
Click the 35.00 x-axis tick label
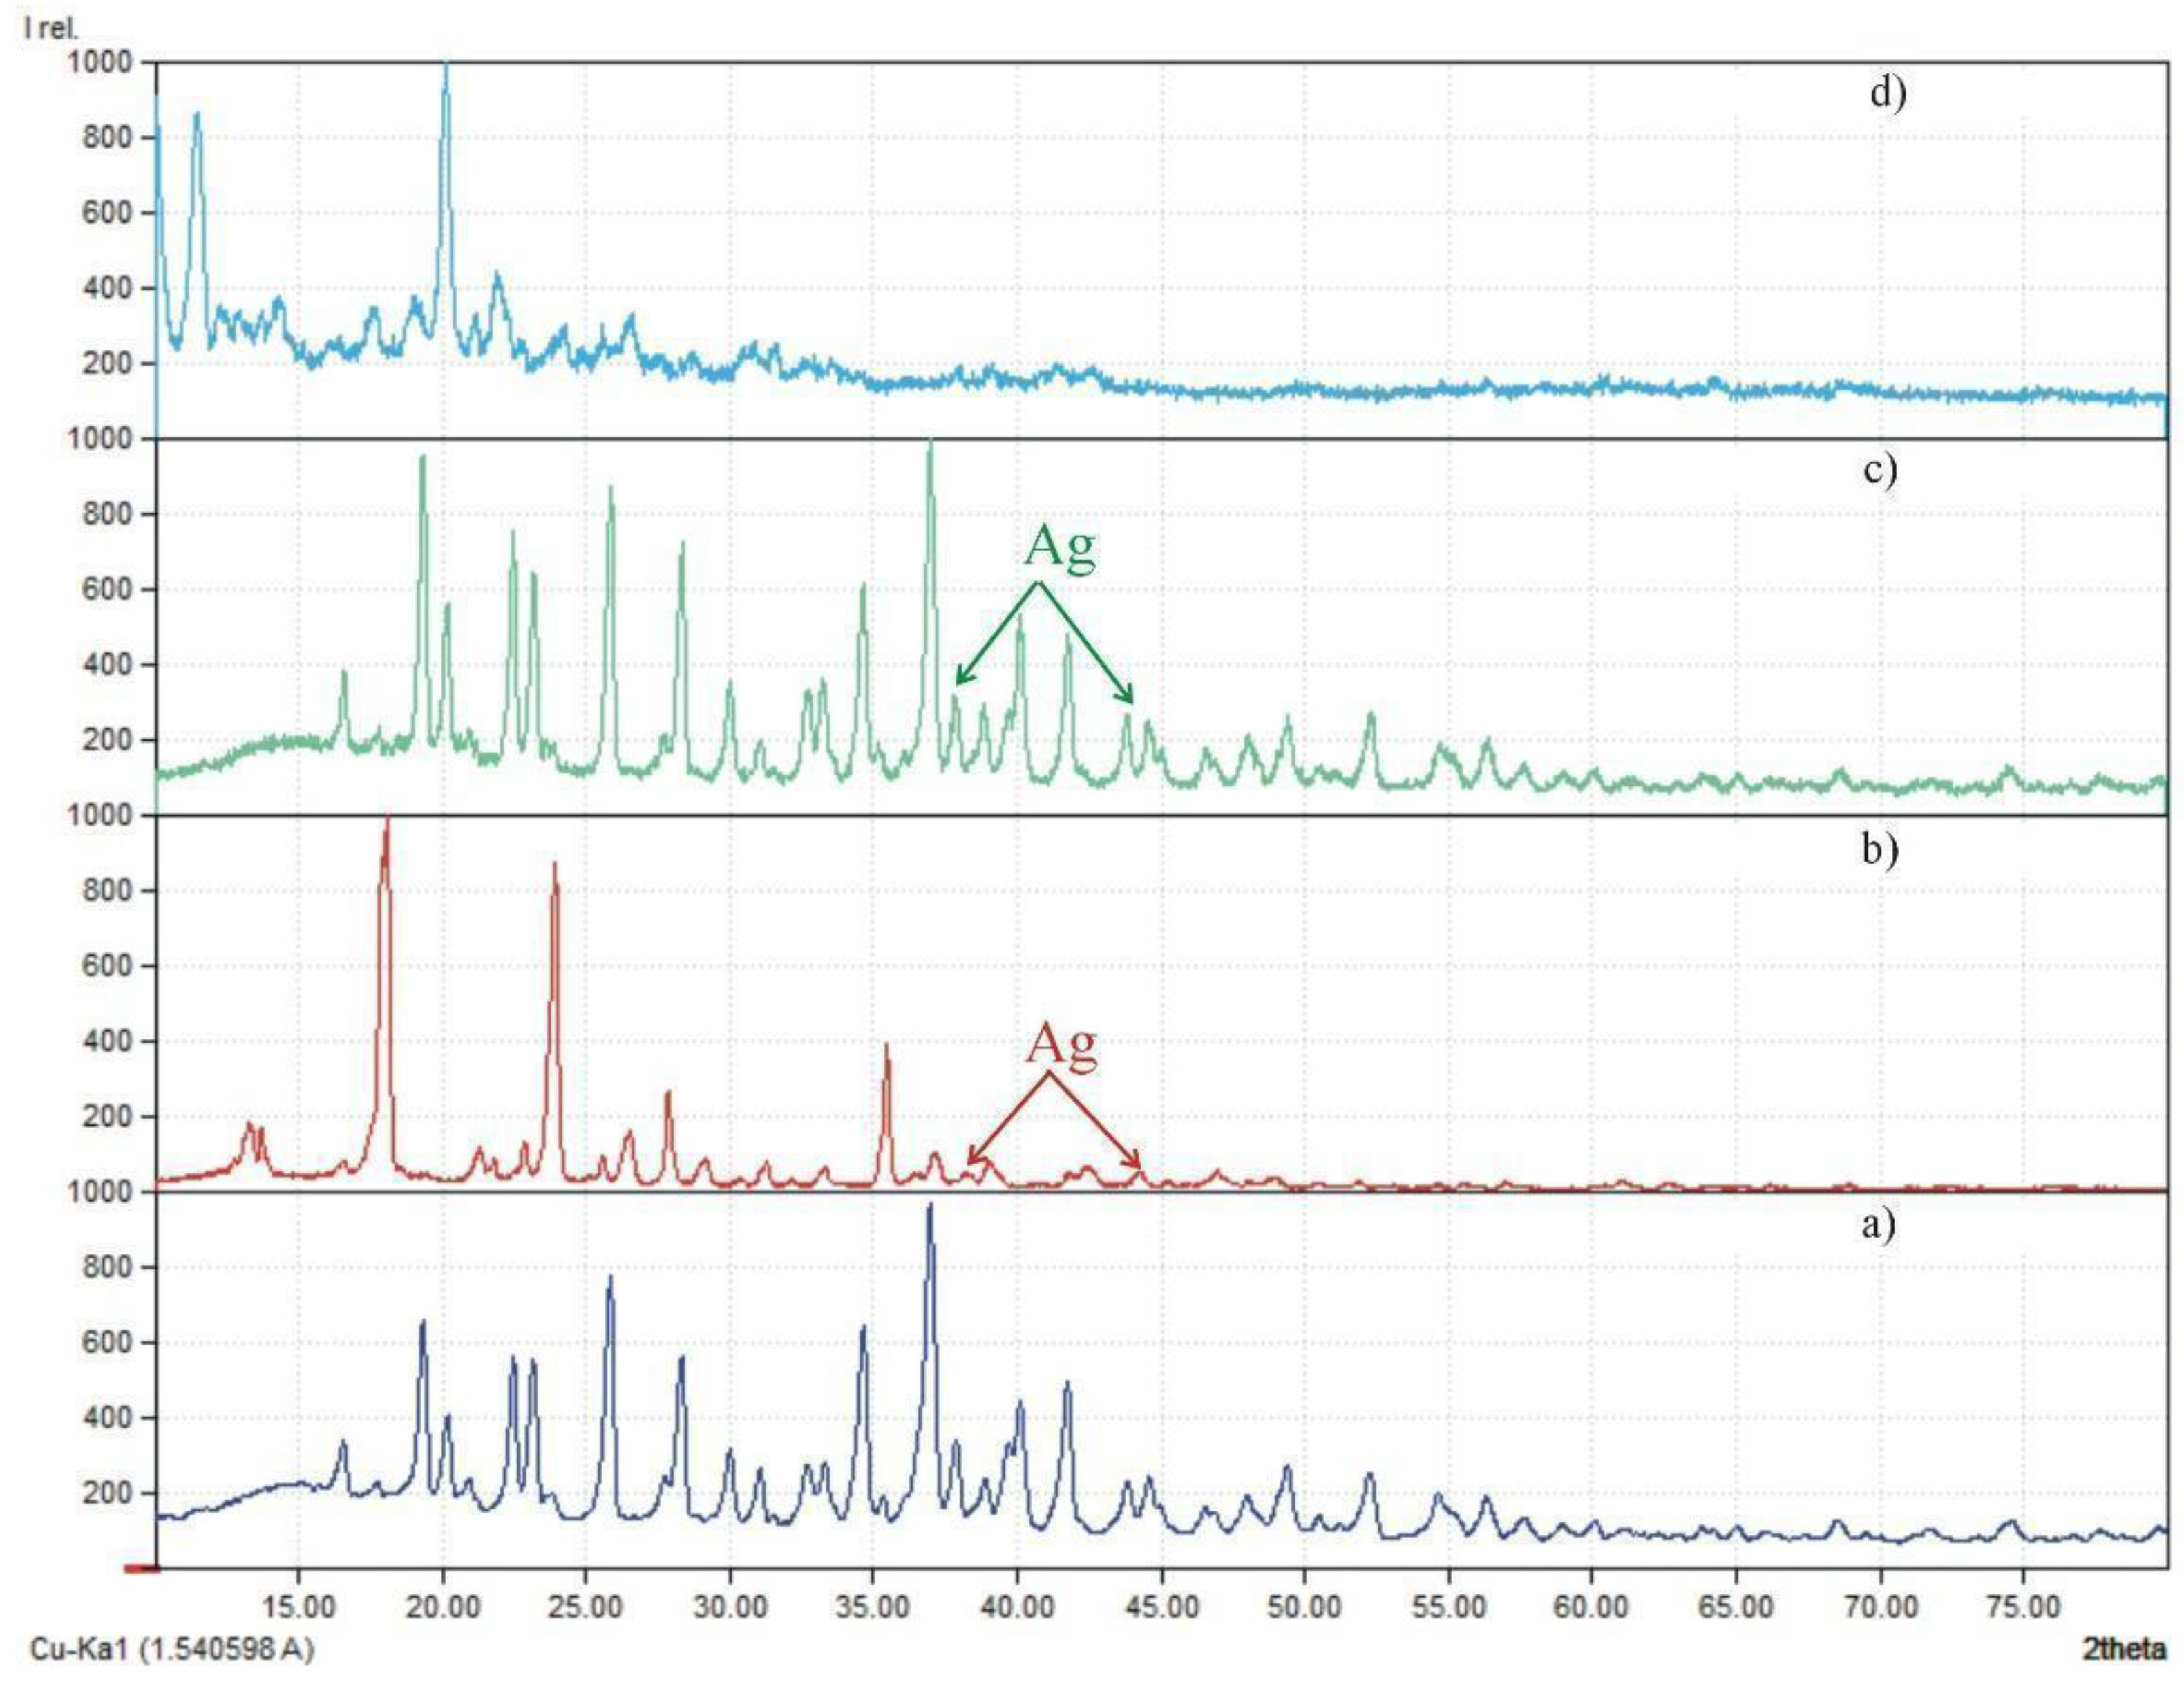coord(873,1607)
